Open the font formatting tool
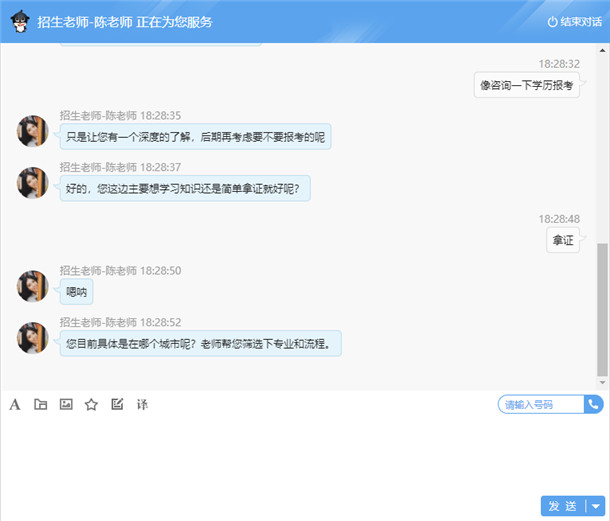Viewport: 610px width, 521px height. (15, 404)
